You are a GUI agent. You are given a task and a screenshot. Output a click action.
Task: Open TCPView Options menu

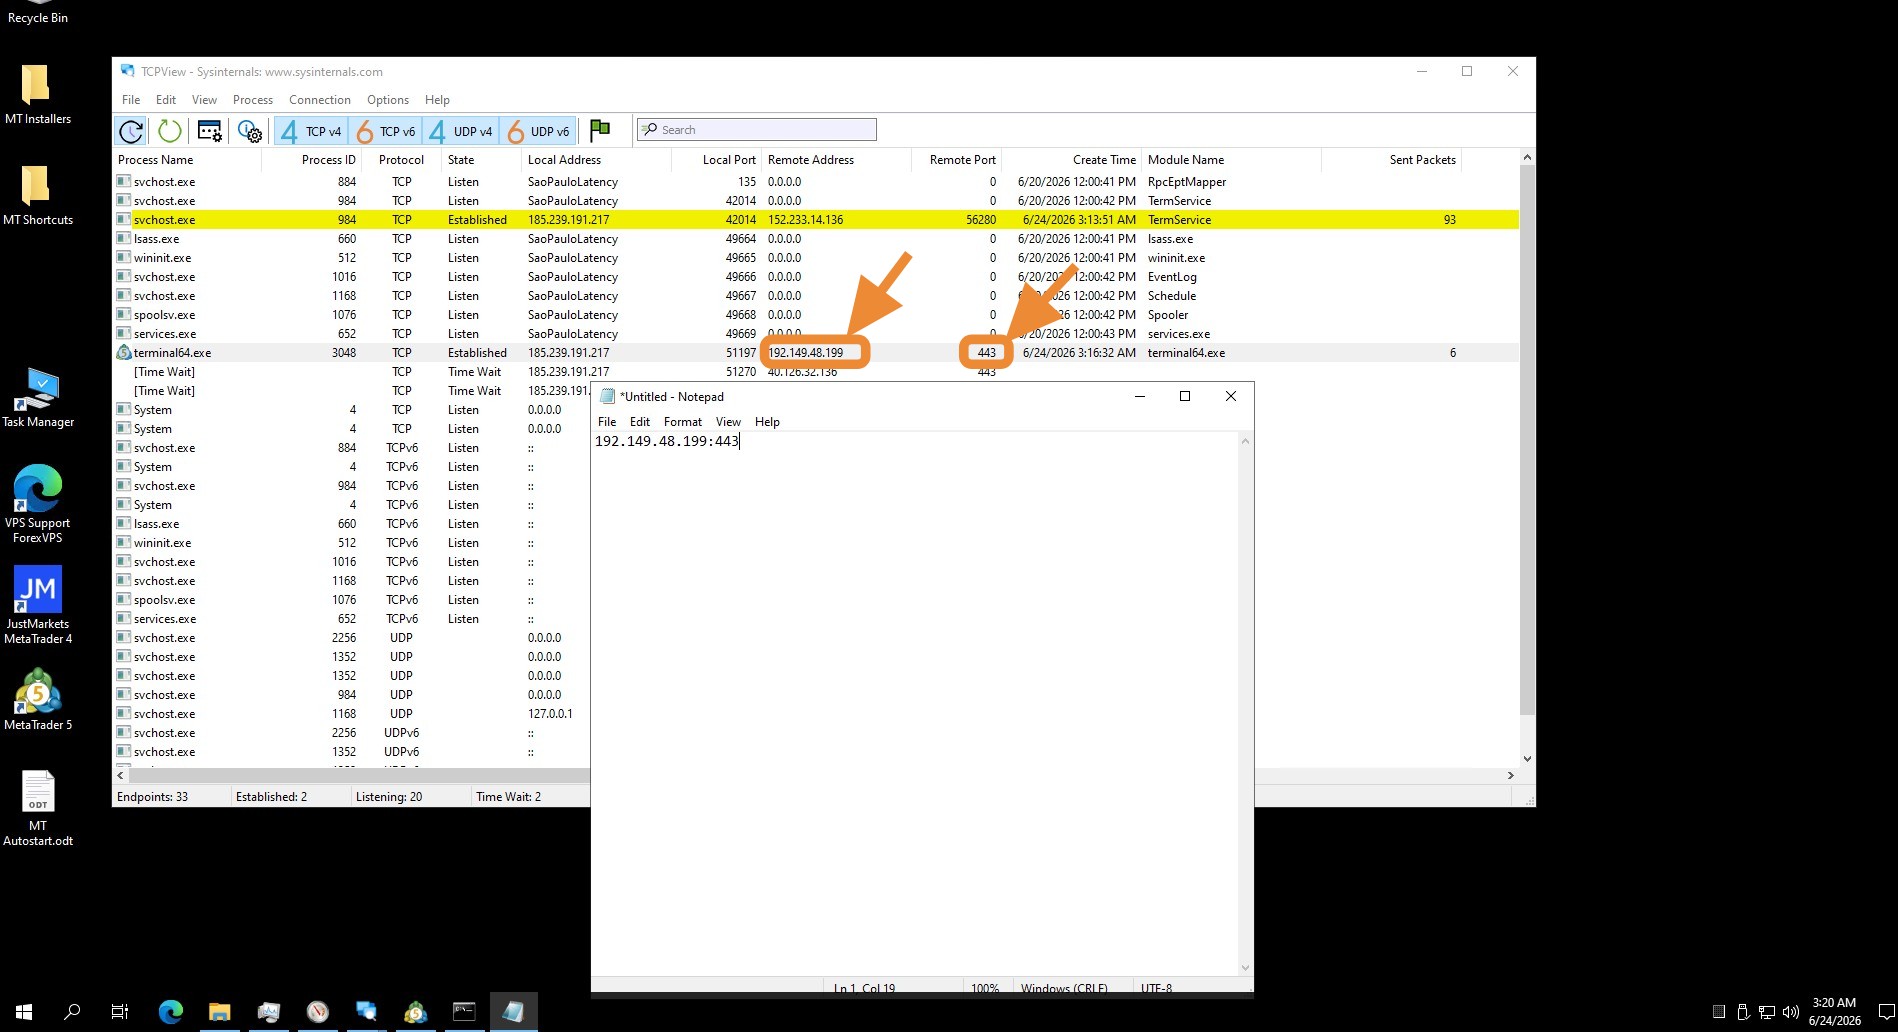coord(388,100)
